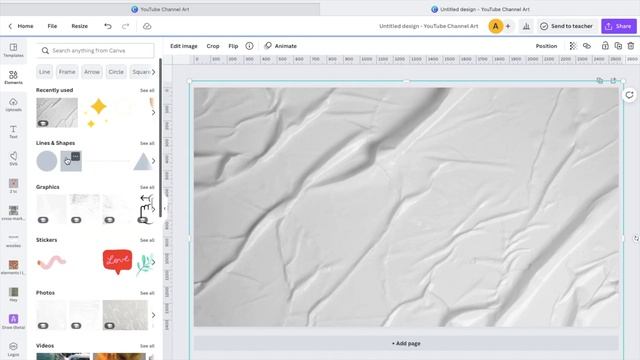The height and width of the screenshot is (360, 640).
Task: Click the Share button
Action: point(619,26)
